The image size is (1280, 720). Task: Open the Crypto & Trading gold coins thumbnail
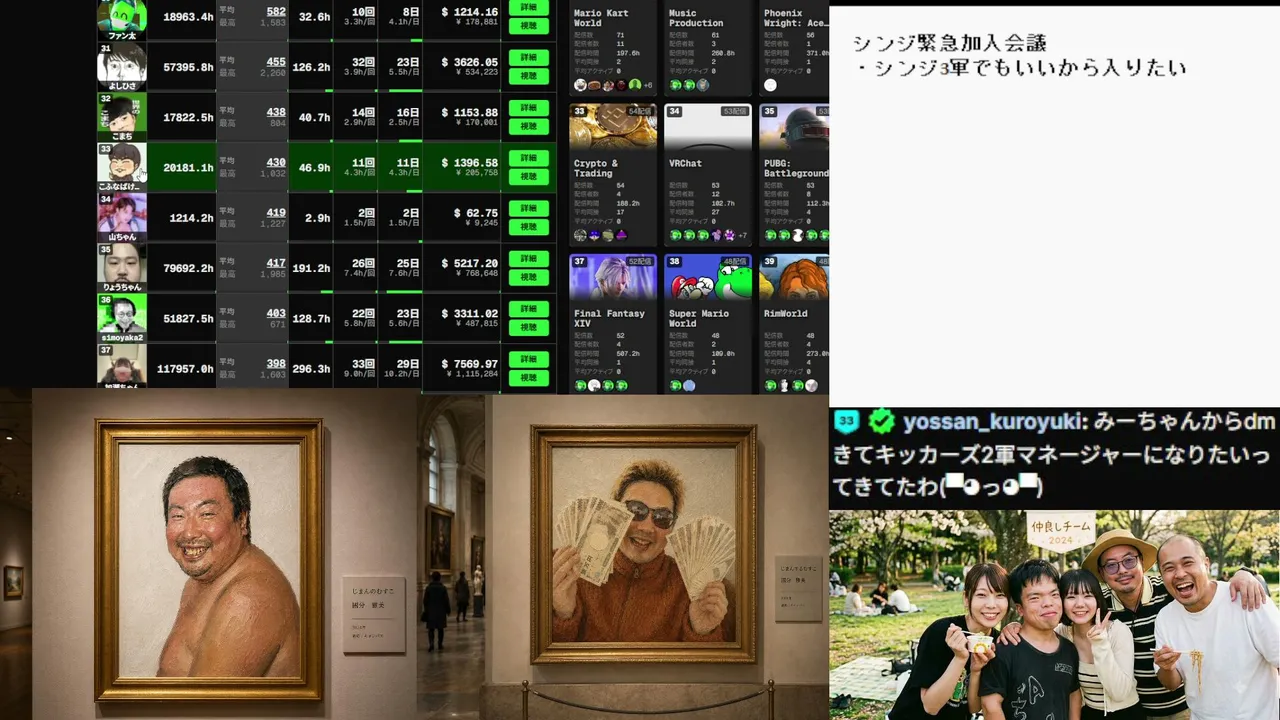click(613, 127)
